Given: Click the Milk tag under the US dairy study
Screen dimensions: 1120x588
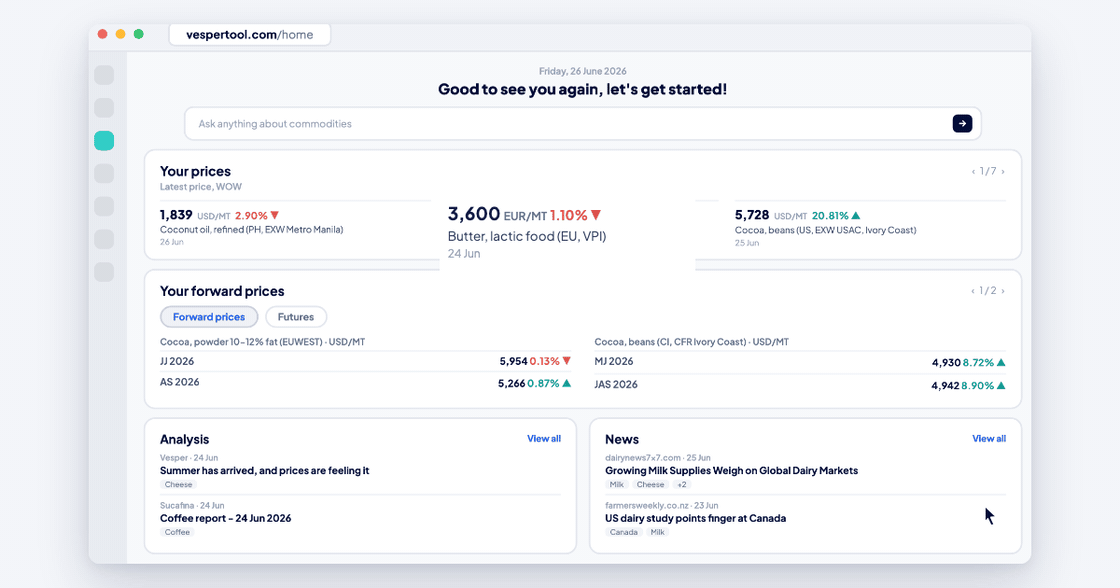Looking at the screenshot, I should pyautogui.click(x=657, y=532).
